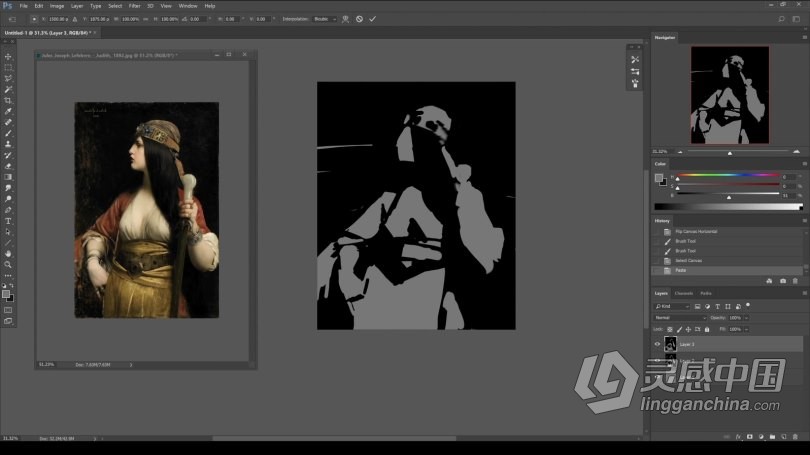Select the Blur tool
Image resolution: width=810 pixels, height=455 pixels.
[x=8, y=188]
